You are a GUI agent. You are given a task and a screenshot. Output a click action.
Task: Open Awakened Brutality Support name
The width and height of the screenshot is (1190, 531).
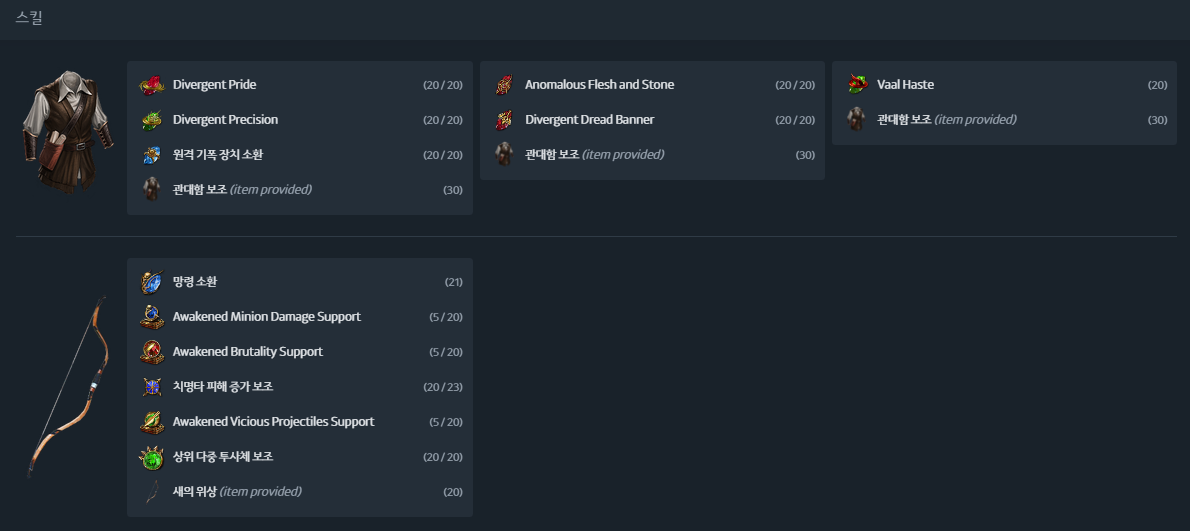pos(248,352)
